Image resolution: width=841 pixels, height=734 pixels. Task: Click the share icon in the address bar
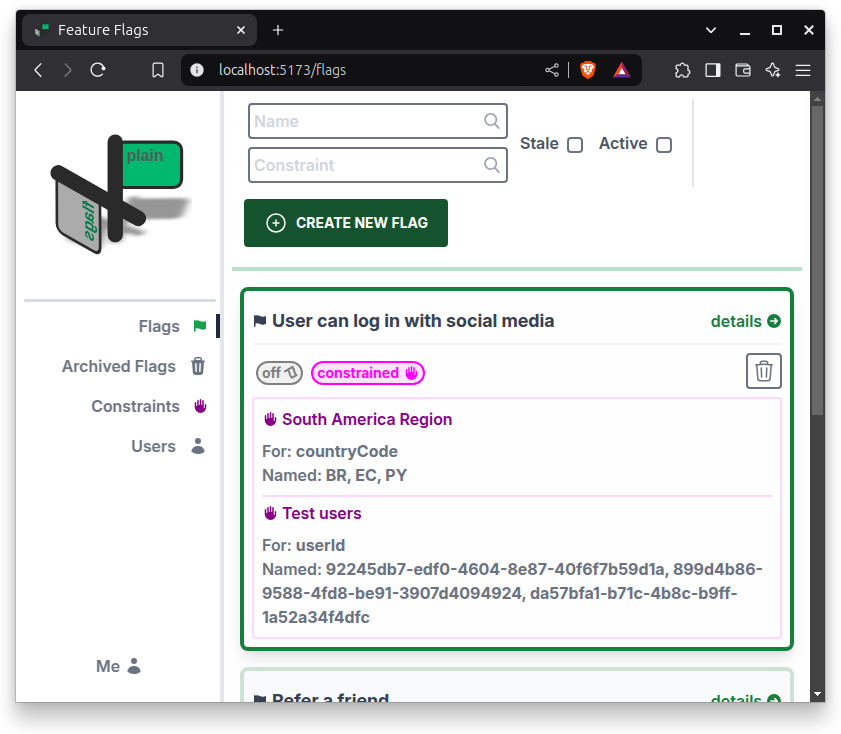pos(552,70)
